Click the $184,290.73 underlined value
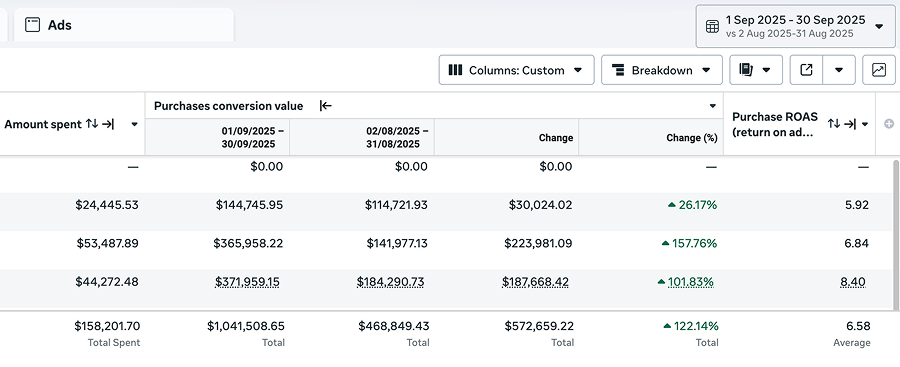The image size is (900, 367). (390, 282)
